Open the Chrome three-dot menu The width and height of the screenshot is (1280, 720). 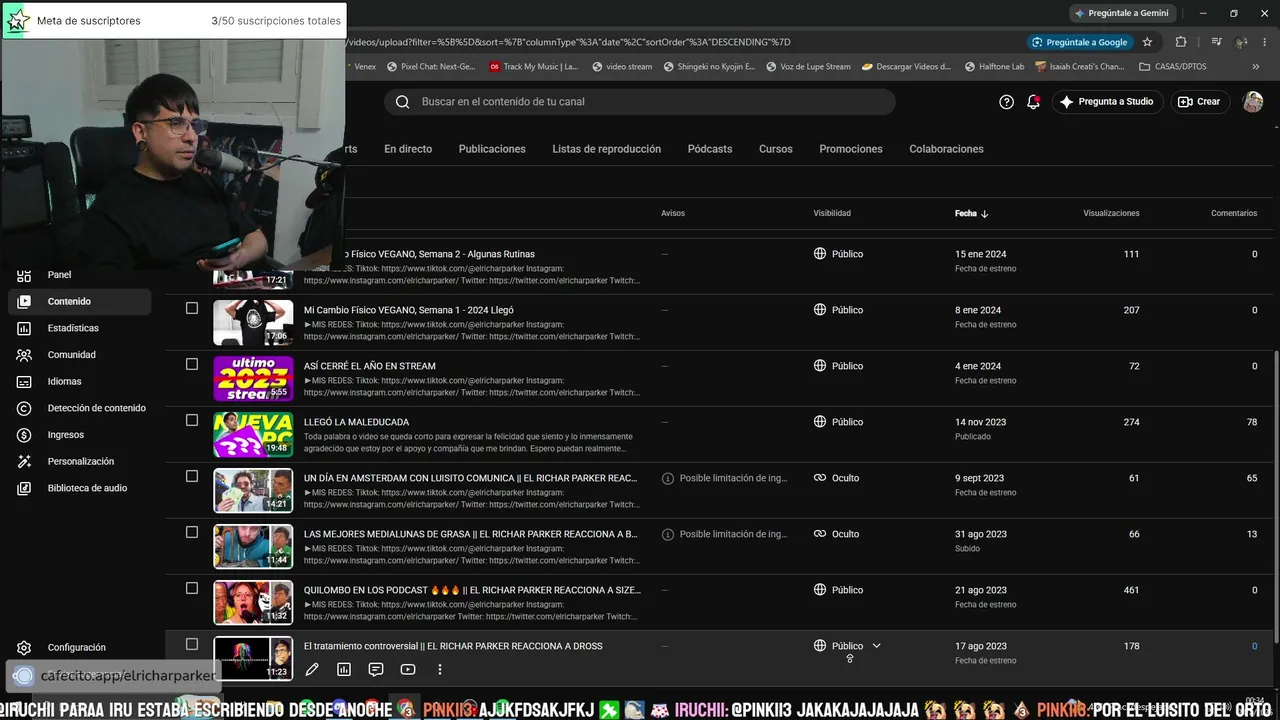click(1265, 42)
